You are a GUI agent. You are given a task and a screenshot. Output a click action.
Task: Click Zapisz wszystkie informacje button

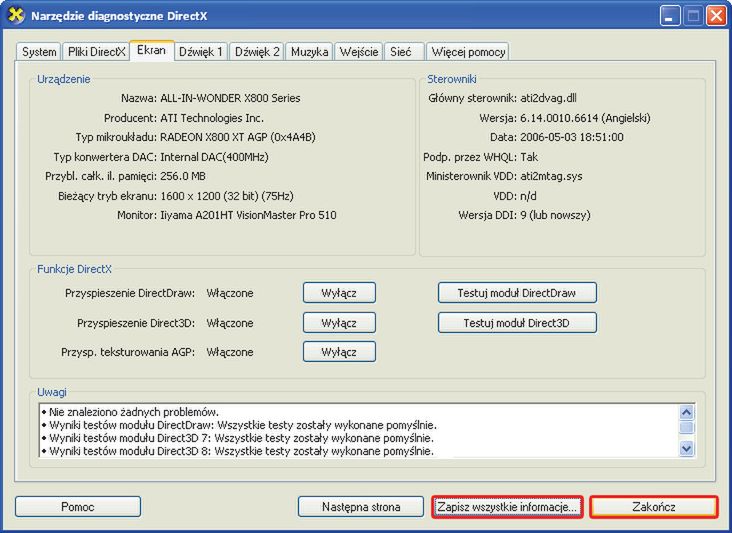coord(507,507)
